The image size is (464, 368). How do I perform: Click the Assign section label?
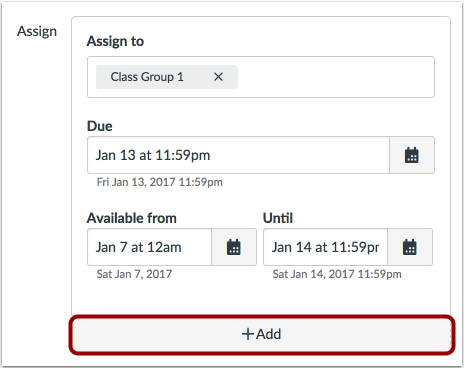pos(37,32)
